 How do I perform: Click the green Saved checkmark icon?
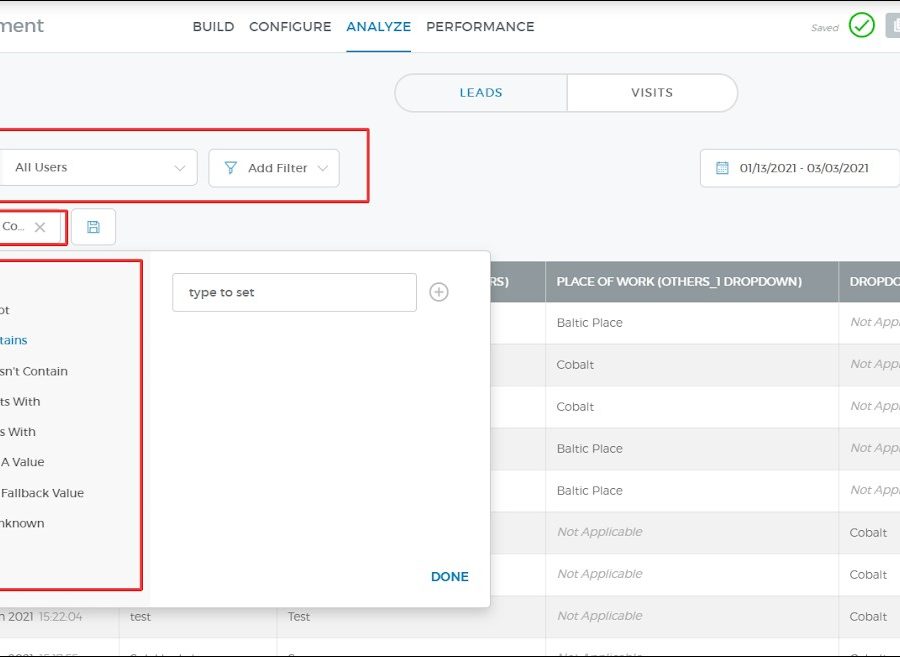[x=861, y=26]
